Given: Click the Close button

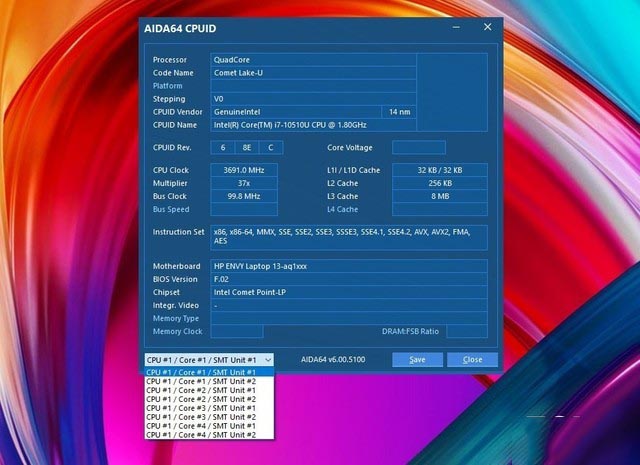Looking at the screenshot, I should (x=472, y=360).
